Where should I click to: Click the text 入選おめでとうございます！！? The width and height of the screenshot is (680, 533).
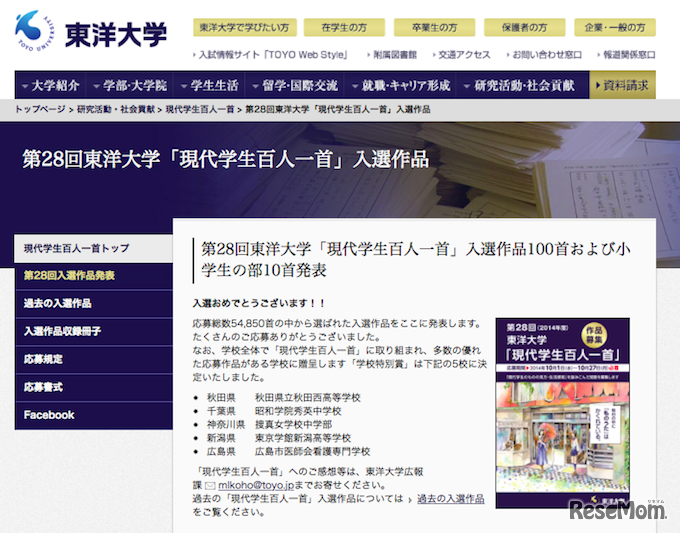(x=259, y=303)
